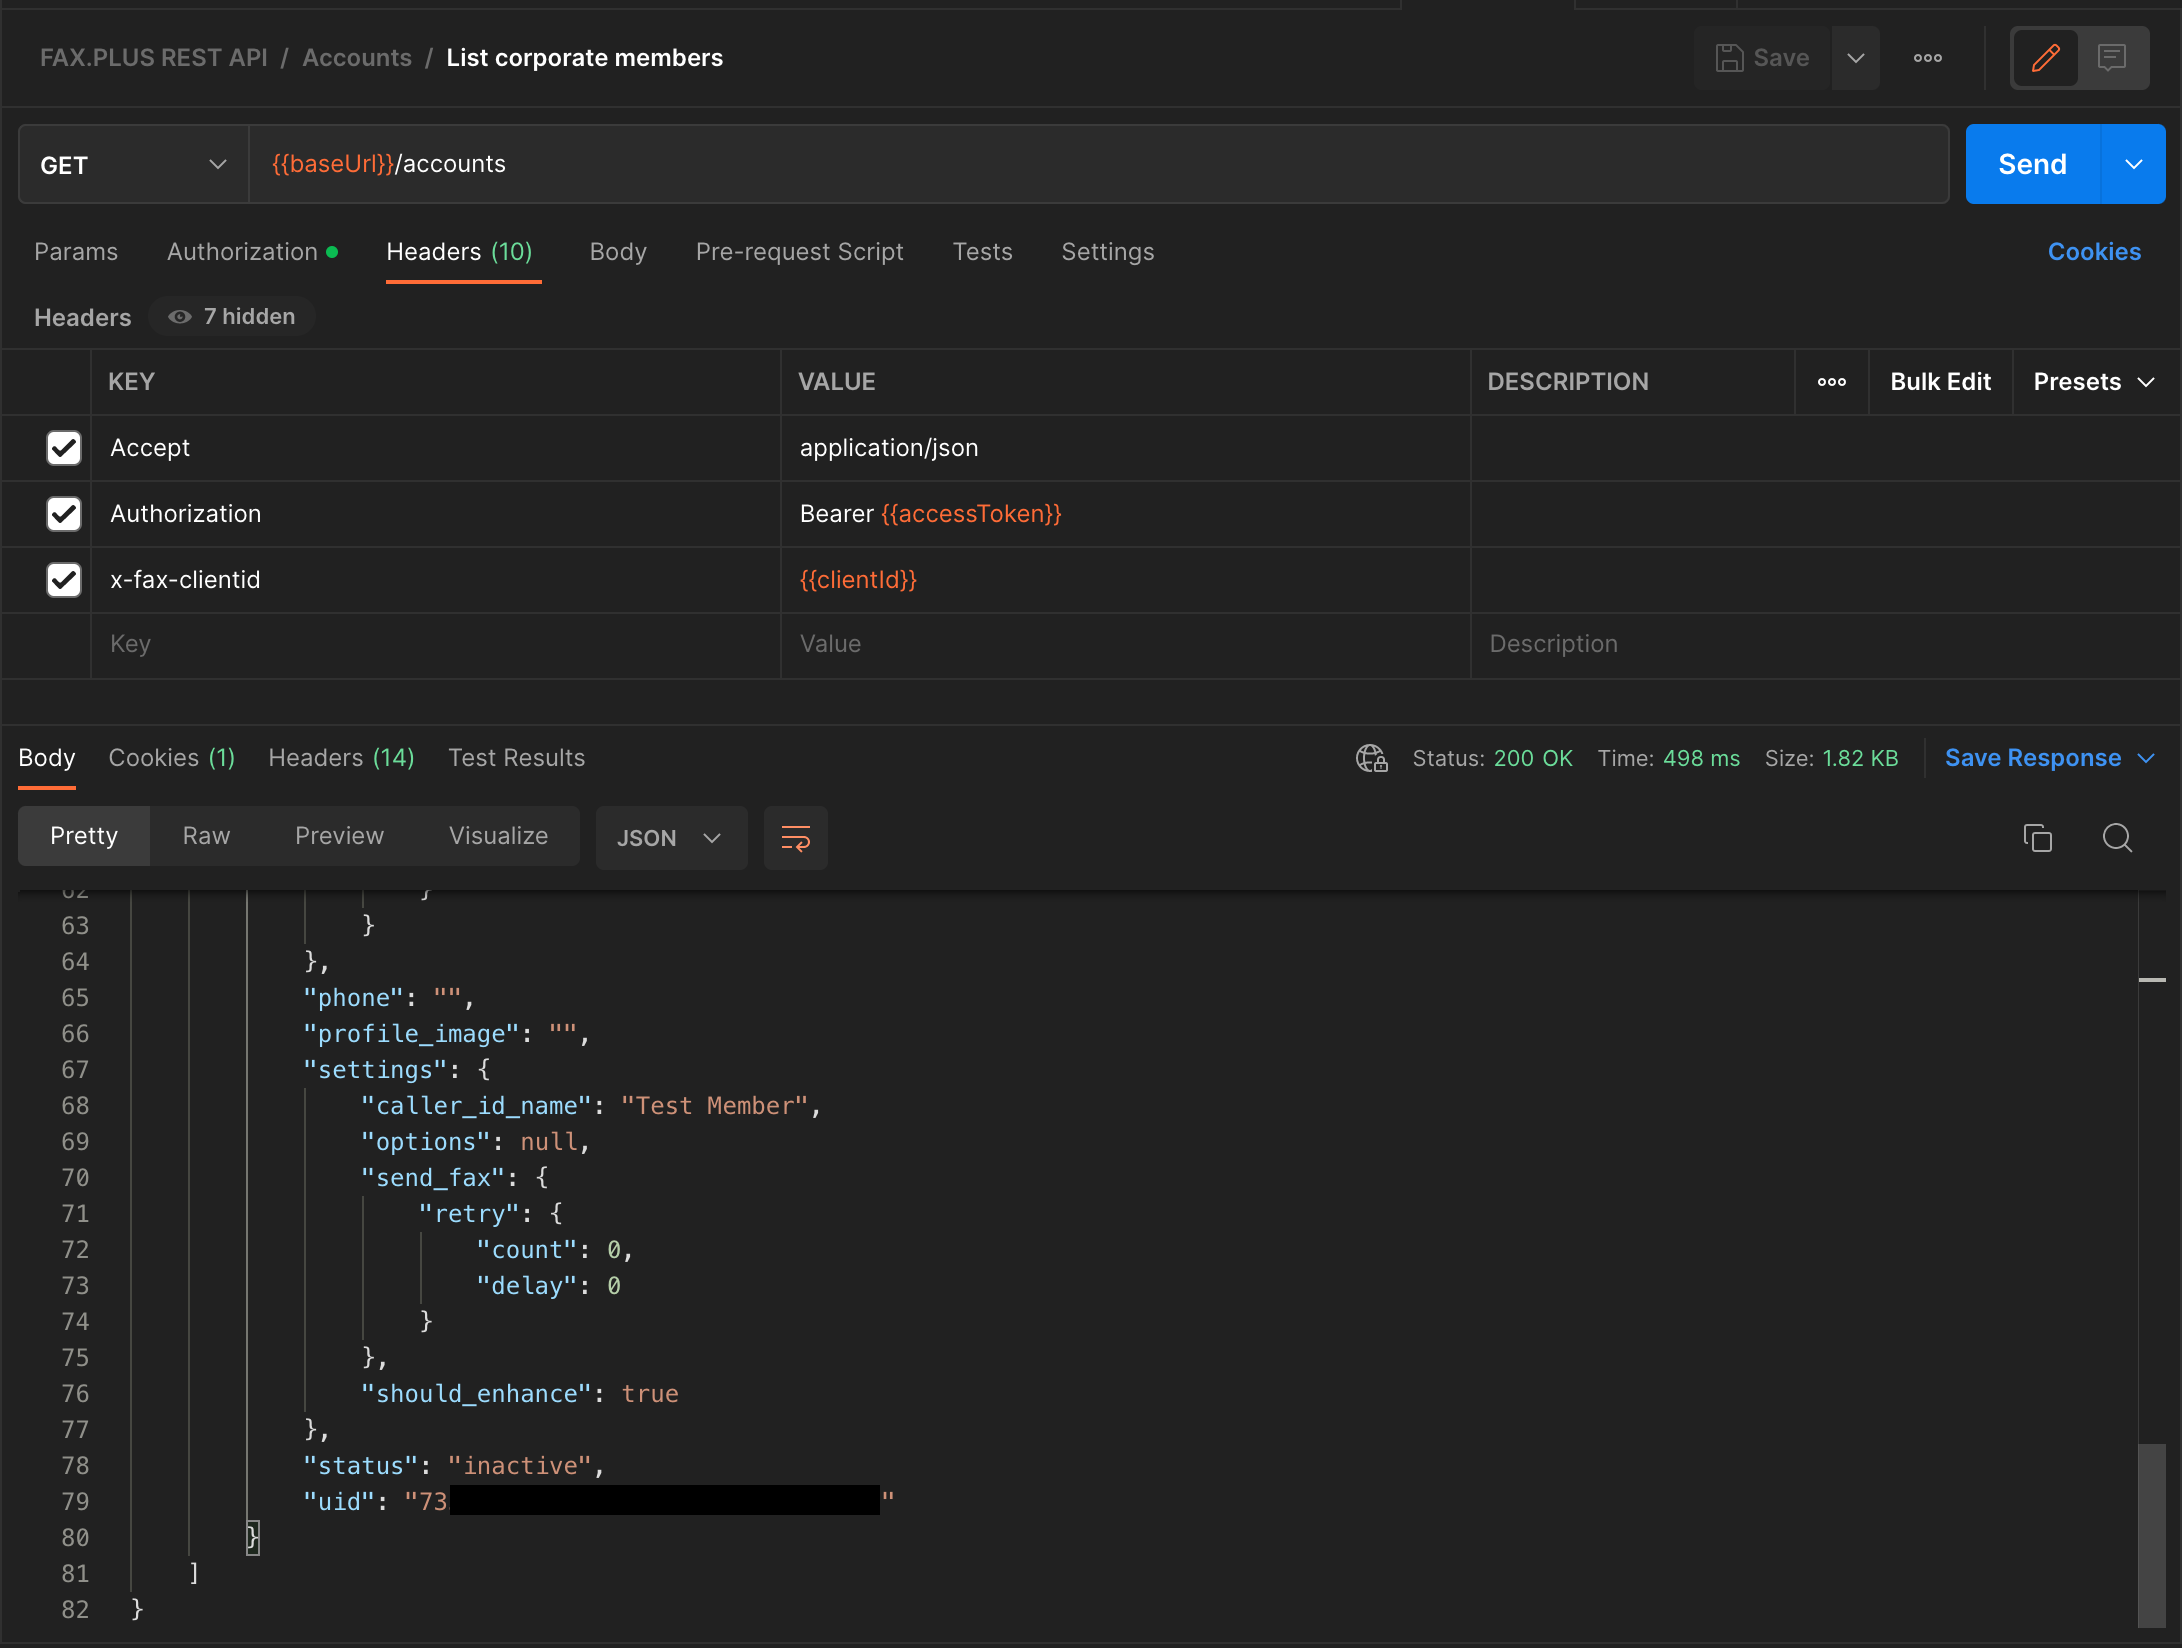Select the Pre-request Script tab
Image resolution: width=2182 pixels, height=1648 pixels.
pyautogui.click(x=798, y=251)
